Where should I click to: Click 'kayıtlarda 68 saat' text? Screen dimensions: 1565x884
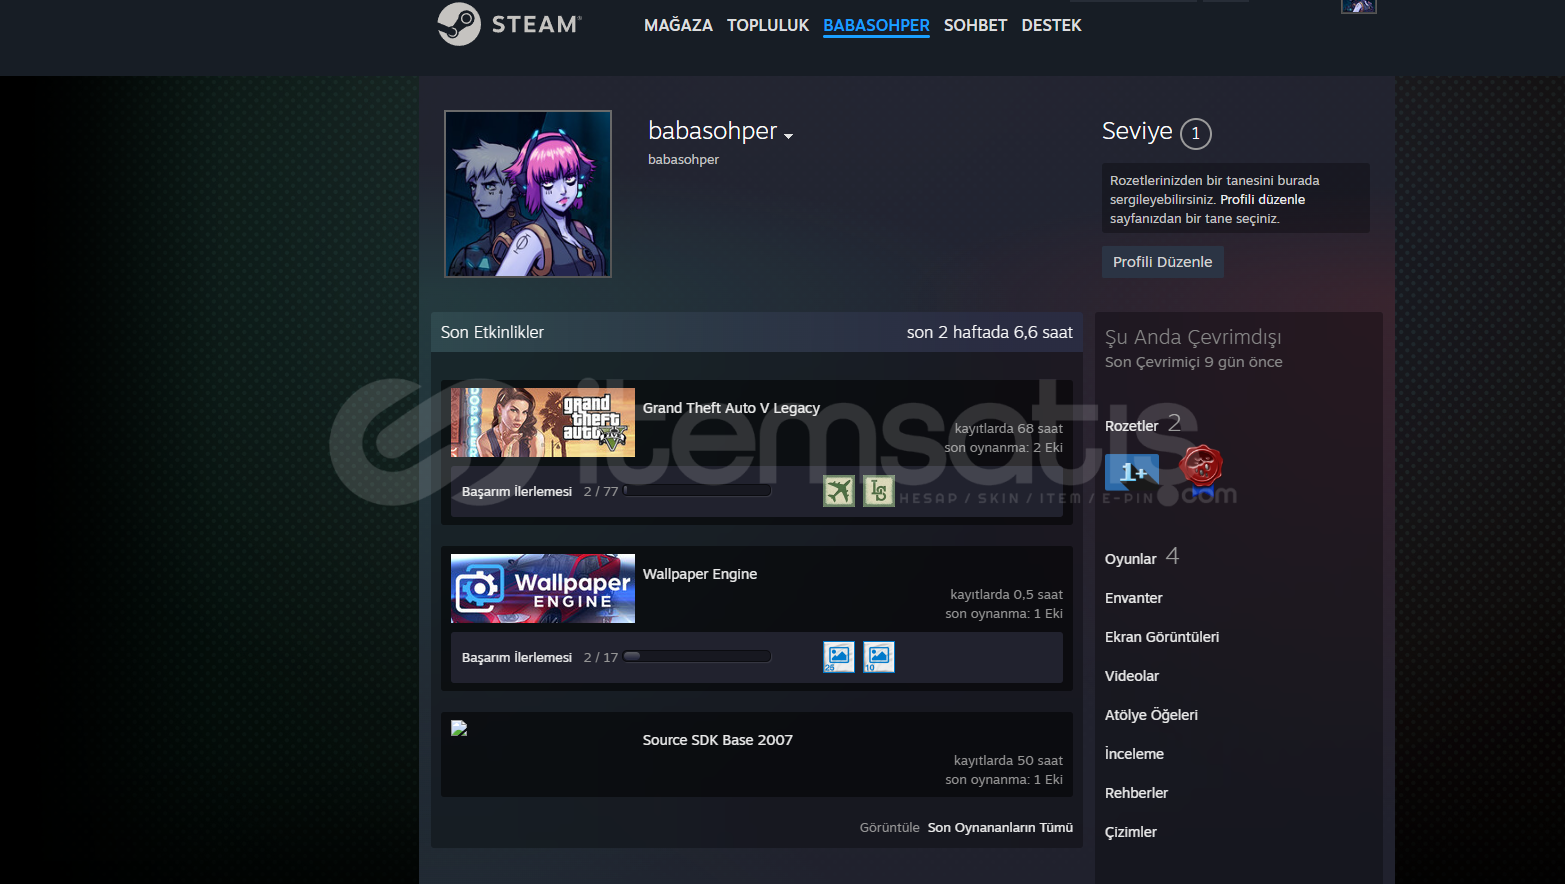[x=1009, y=428]
